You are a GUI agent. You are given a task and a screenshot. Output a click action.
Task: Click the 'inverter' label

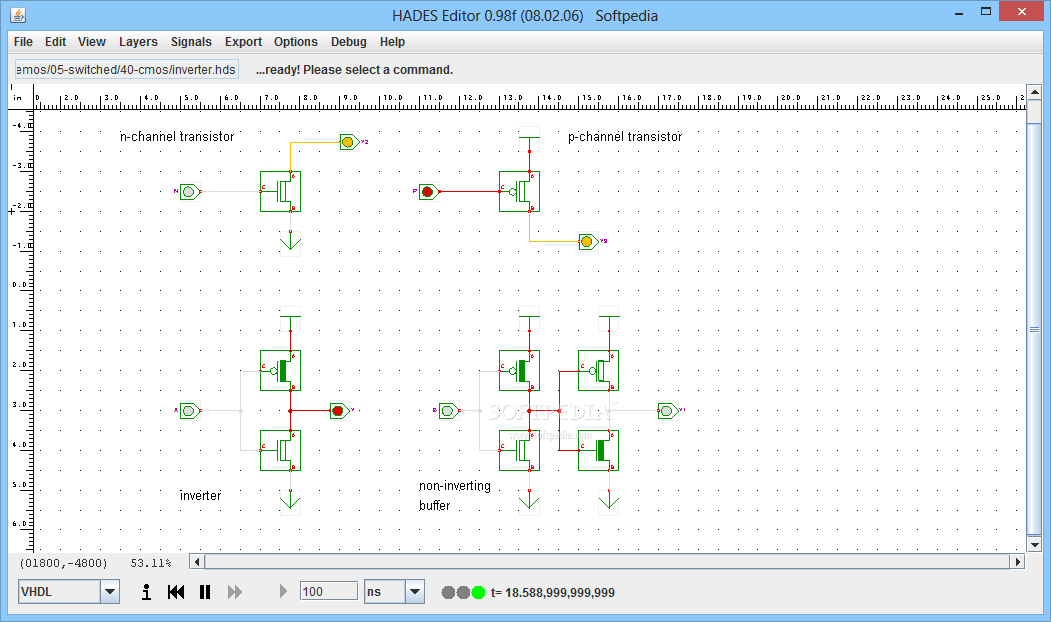click(x=200, y=495)
